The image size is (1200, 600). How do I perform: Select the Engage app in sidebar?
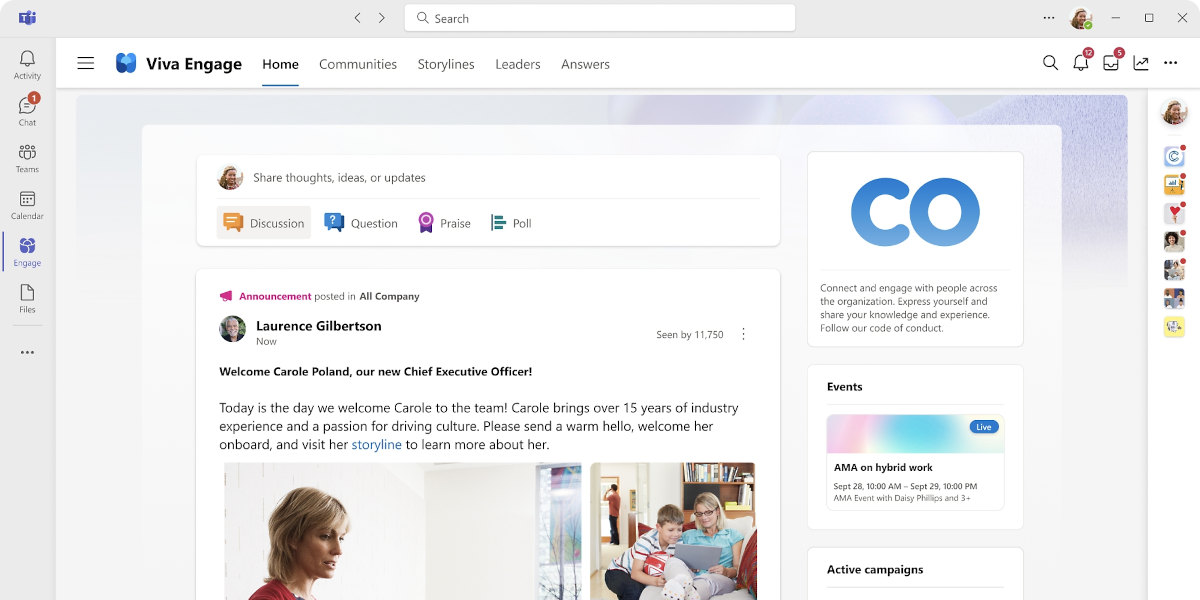point(27,252)
